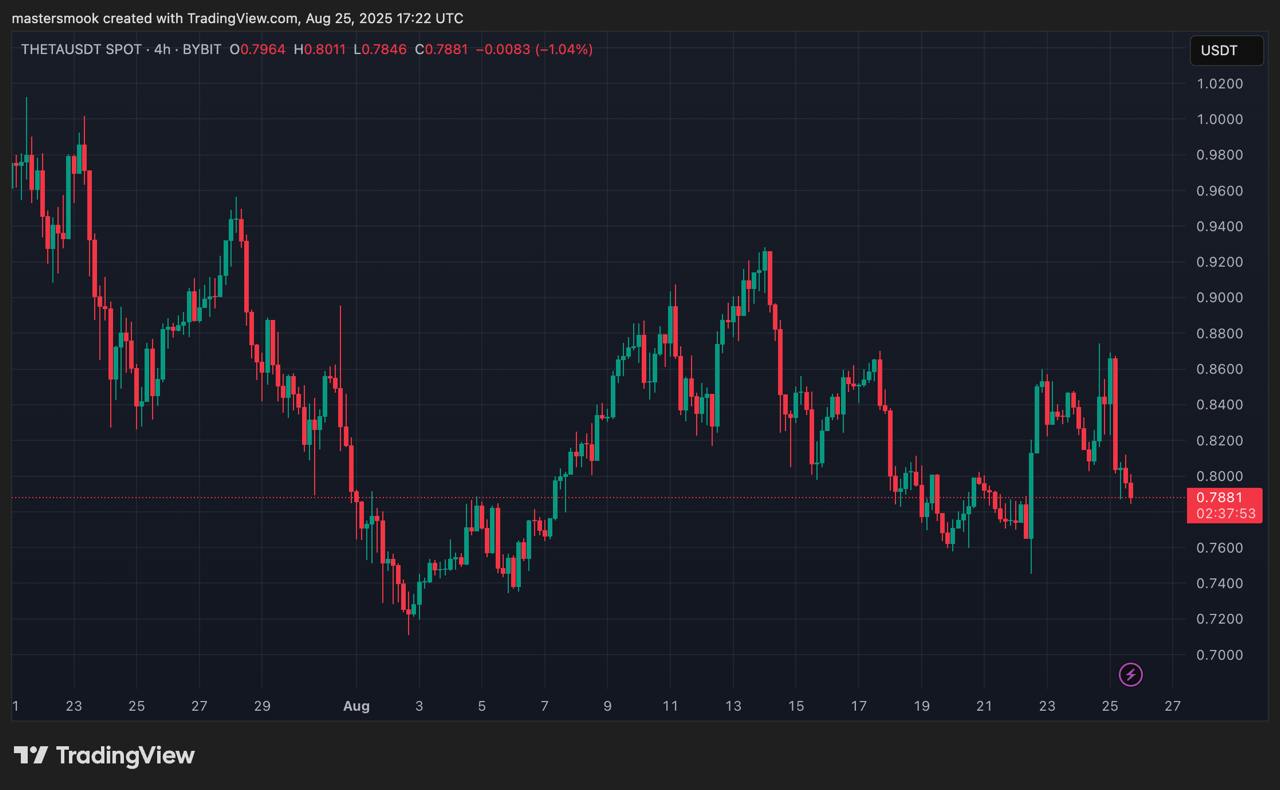Click the 4h interval label
The image size is (1280, 790).
(x=163, y=49)
